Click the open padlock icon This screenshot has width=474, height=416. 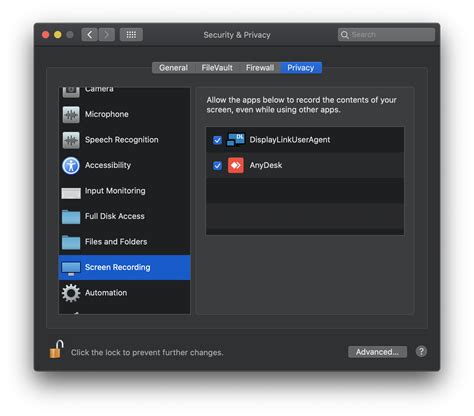tap(57, 349)
